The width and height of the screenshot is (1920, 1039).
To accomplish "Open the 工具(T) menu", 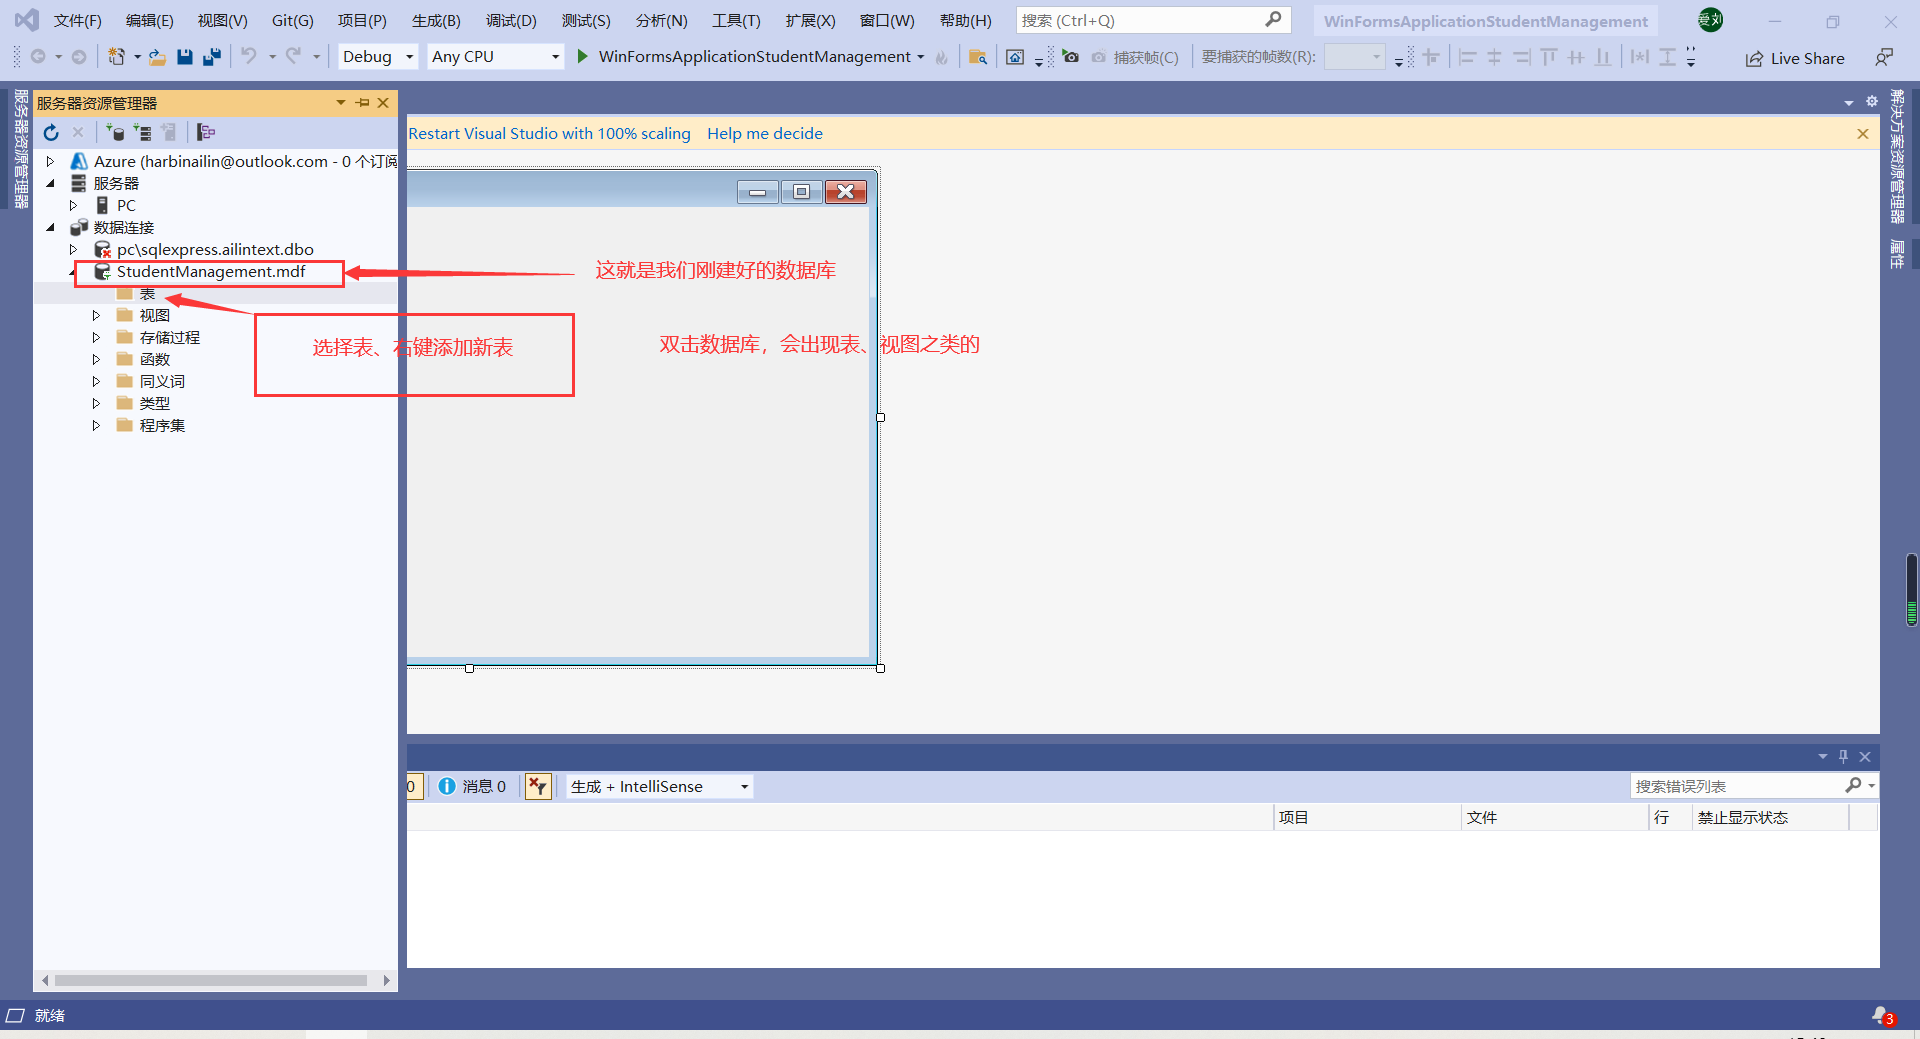I will [x=736, y=20].
